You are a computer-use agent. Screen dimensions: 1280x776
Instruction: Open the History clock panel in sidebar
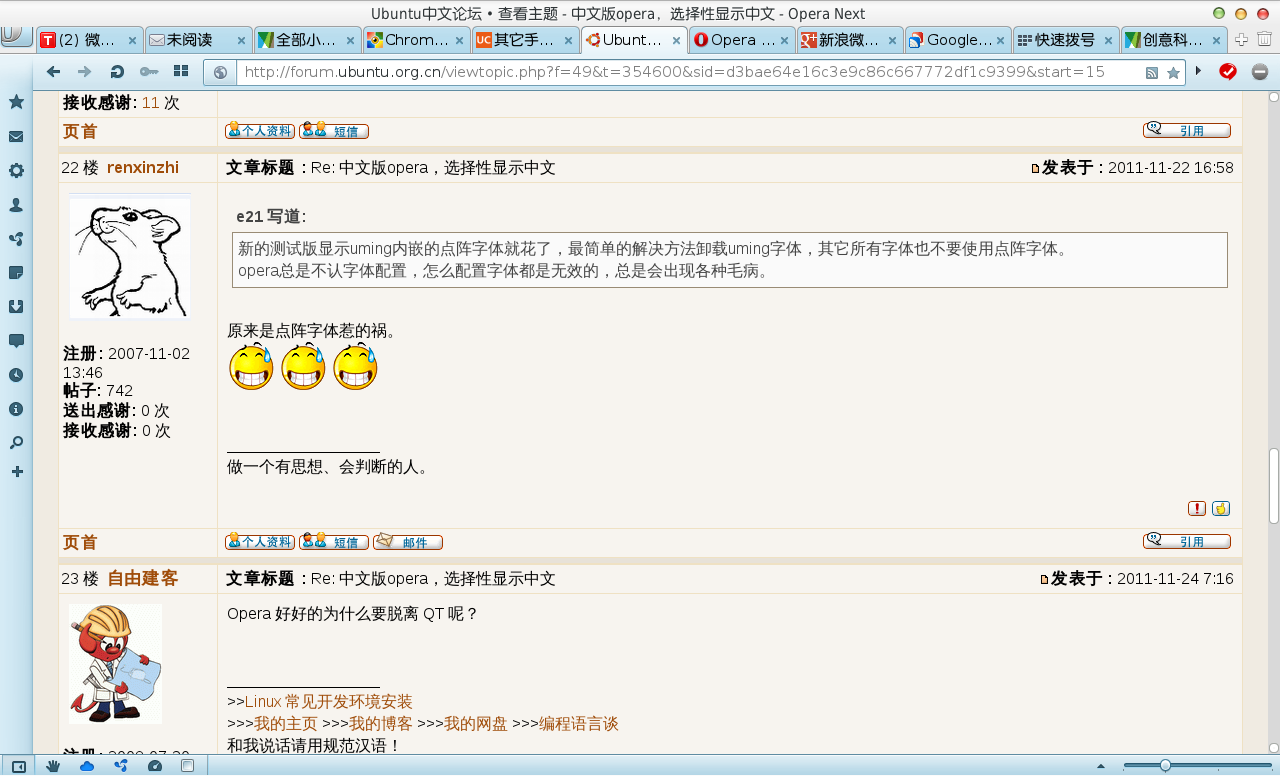pyautogui.click(x=16, y=375)
